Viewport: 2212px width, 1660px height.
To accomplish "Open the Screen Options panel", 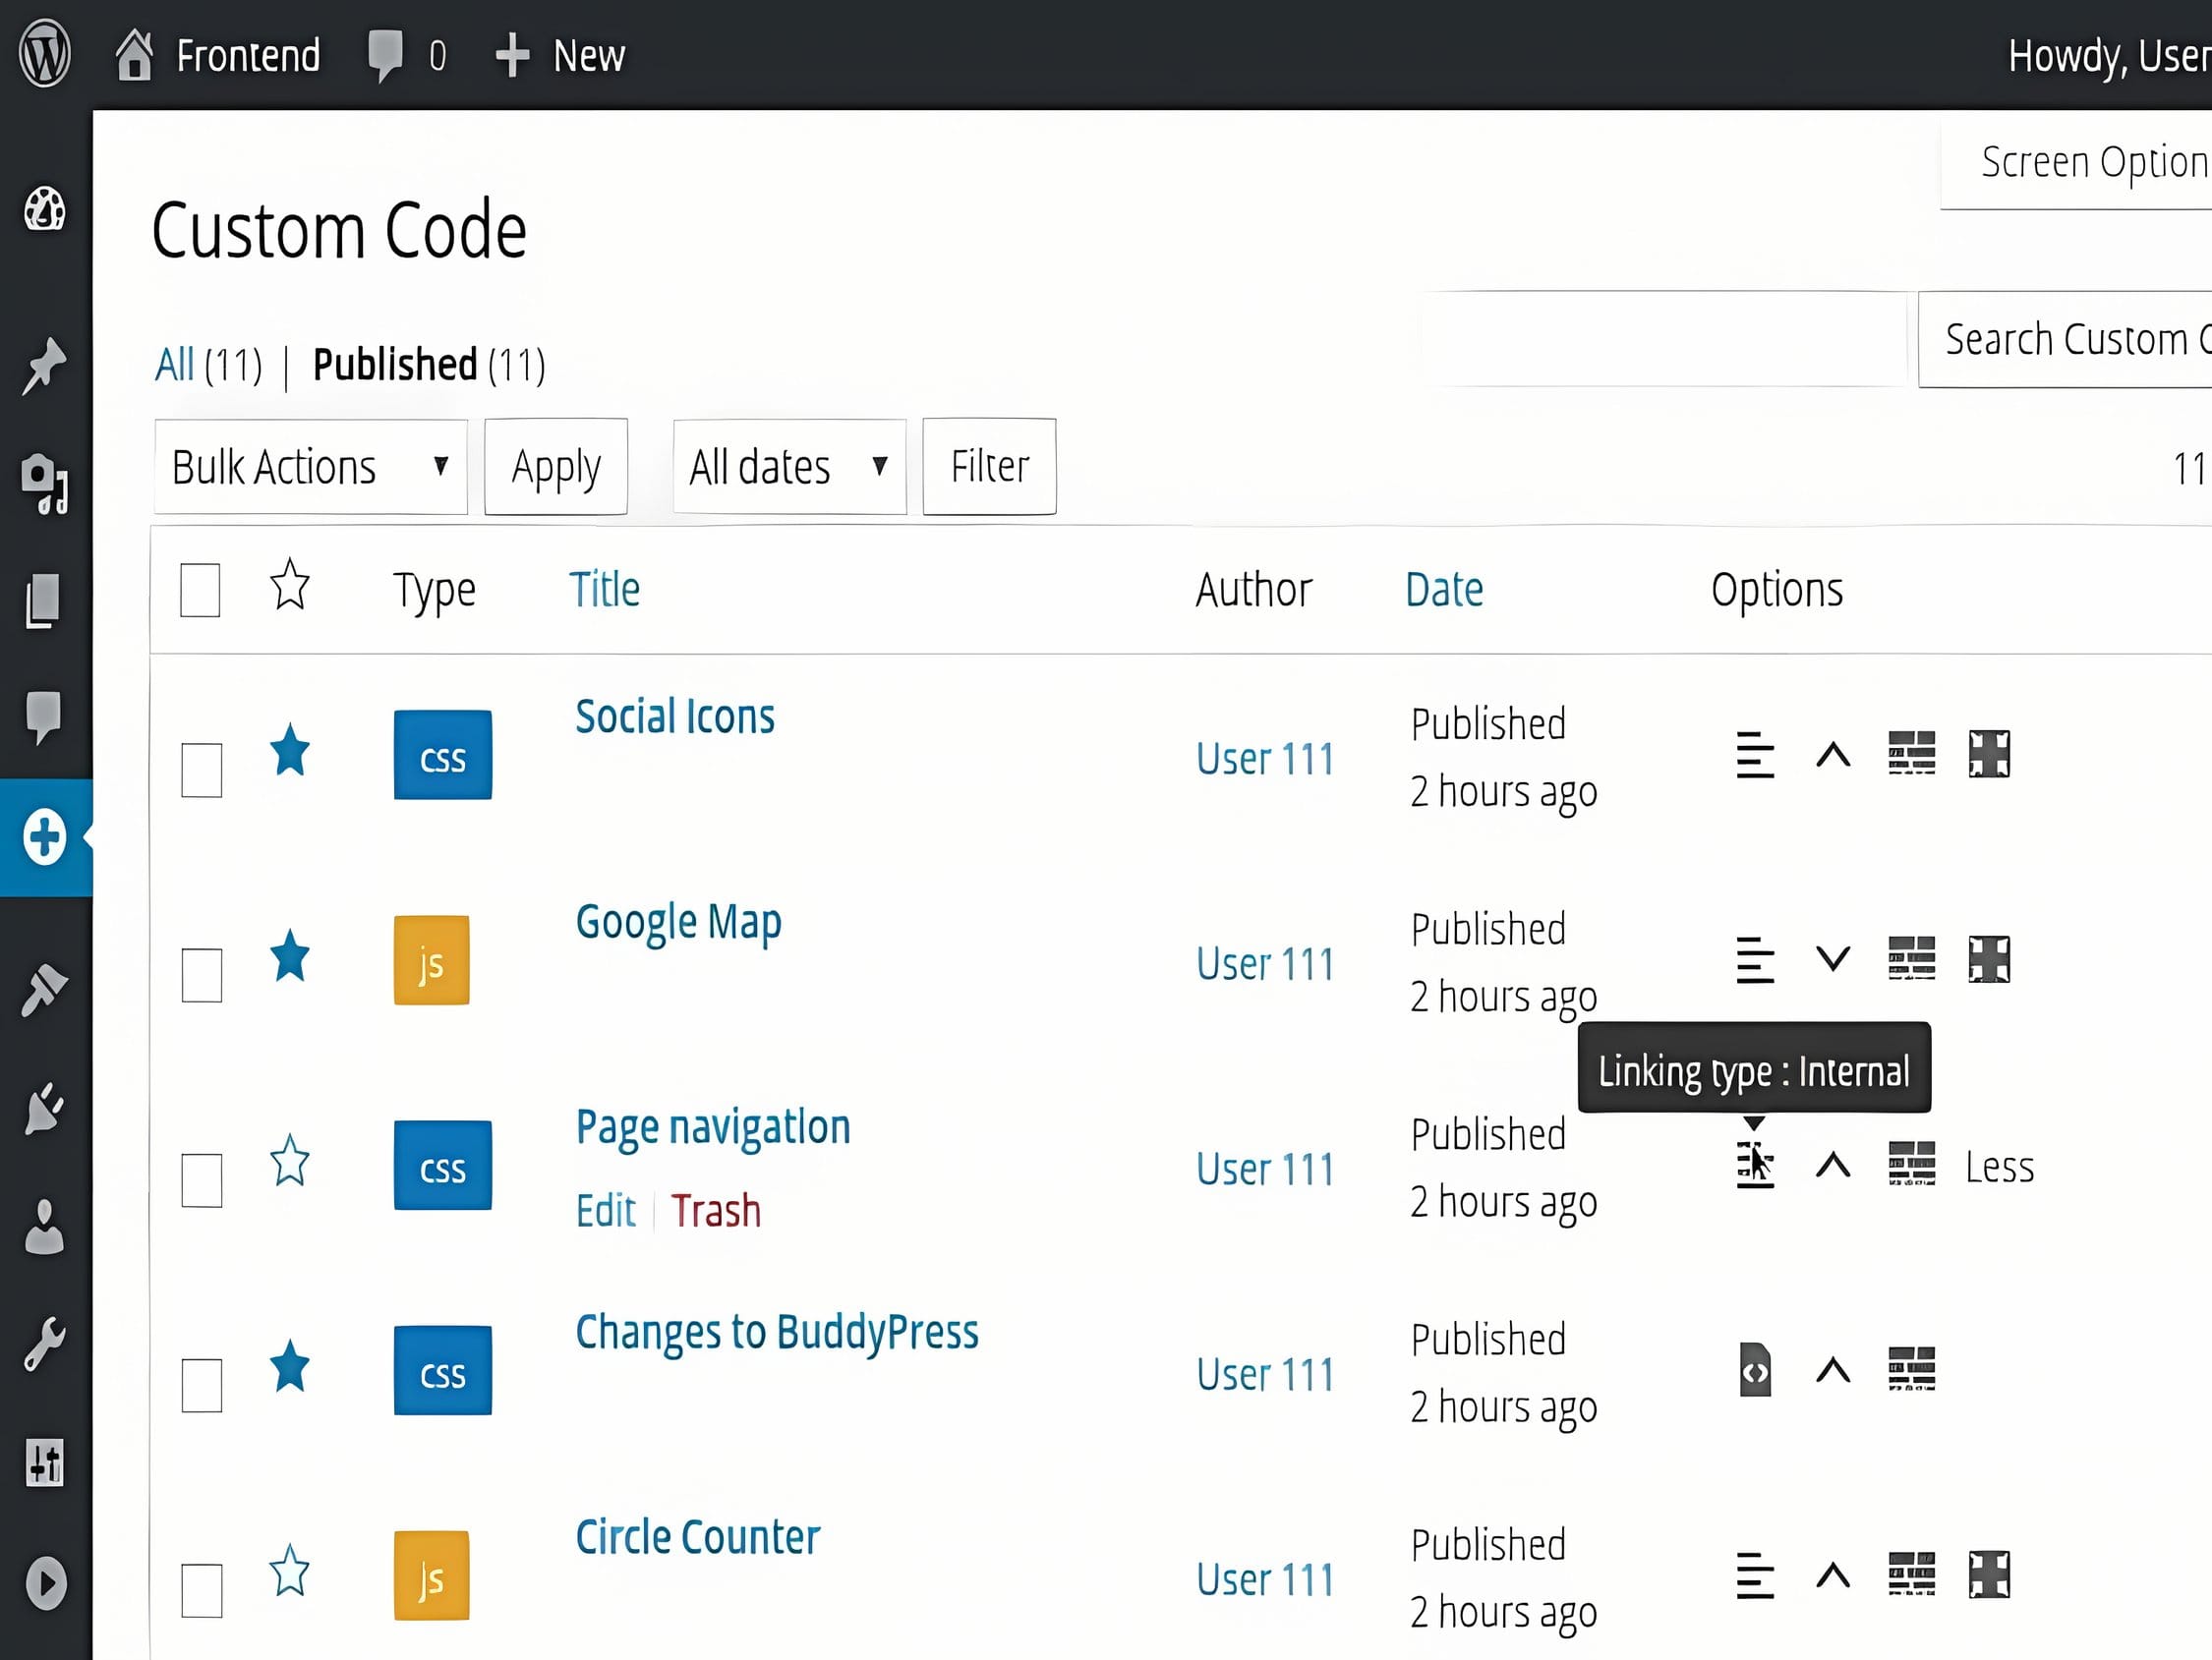I will click(x=2078, y=164).
